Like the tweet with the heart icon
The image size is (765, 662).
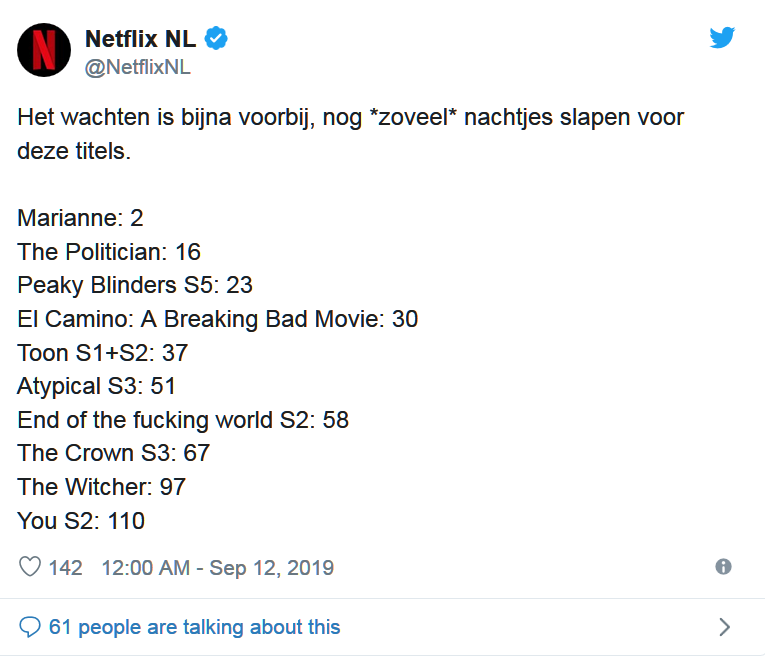(30, 567)
